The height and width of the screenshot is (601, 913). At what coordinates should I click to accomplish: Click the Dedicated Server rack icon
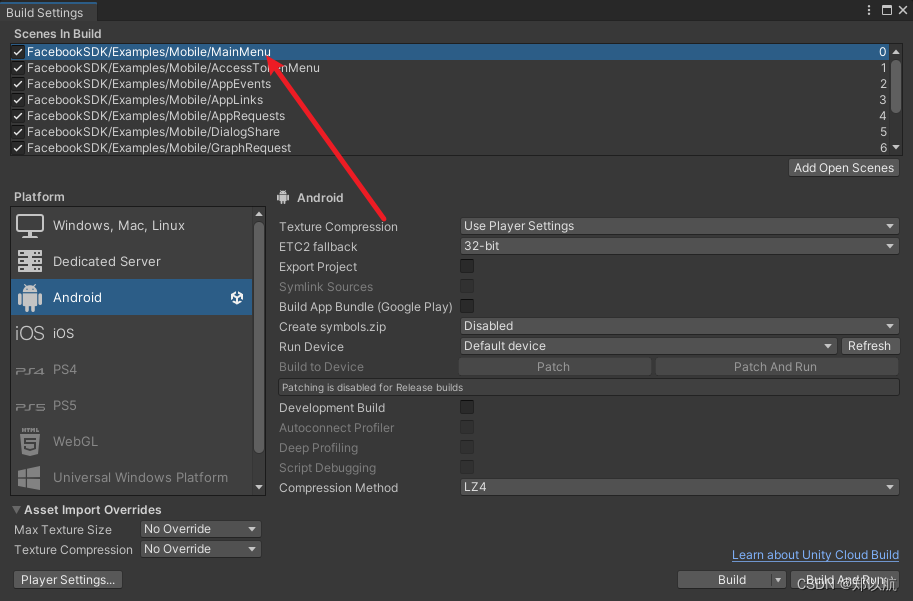(x=30, y=261)
